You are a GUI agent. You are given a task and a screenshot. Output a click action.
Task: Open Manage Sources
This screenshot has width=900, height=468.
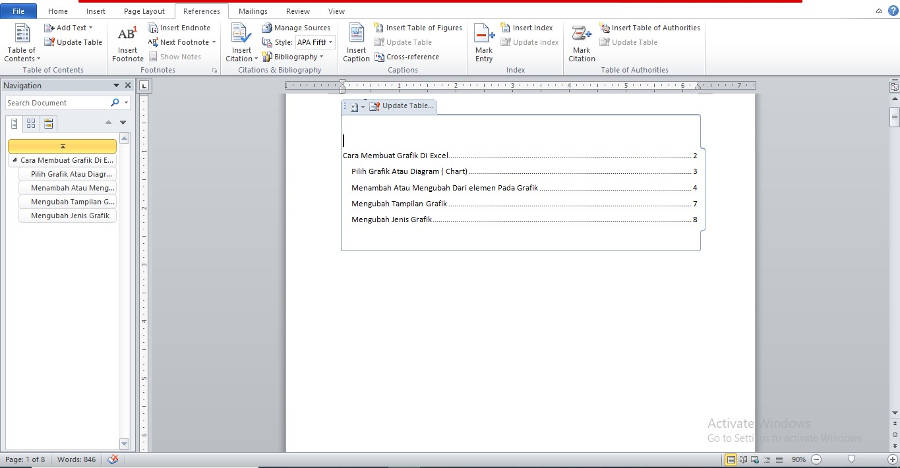click(296, 28)
